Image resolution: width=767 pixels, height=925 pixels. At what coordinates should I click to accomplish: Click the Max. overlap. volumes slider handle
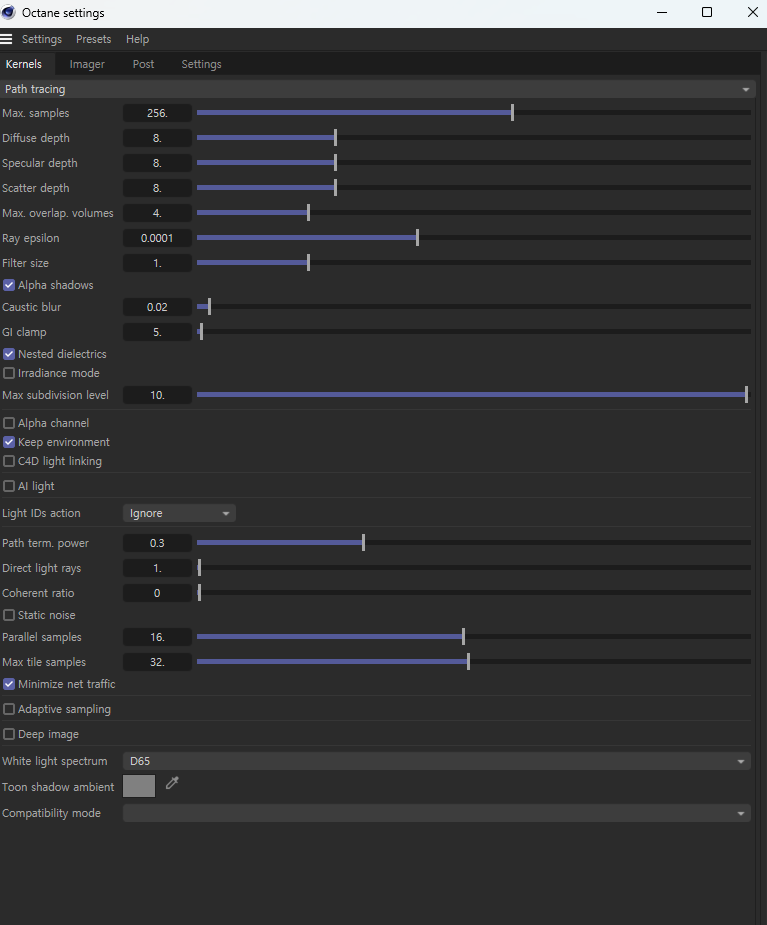click(x=308, y=212)
